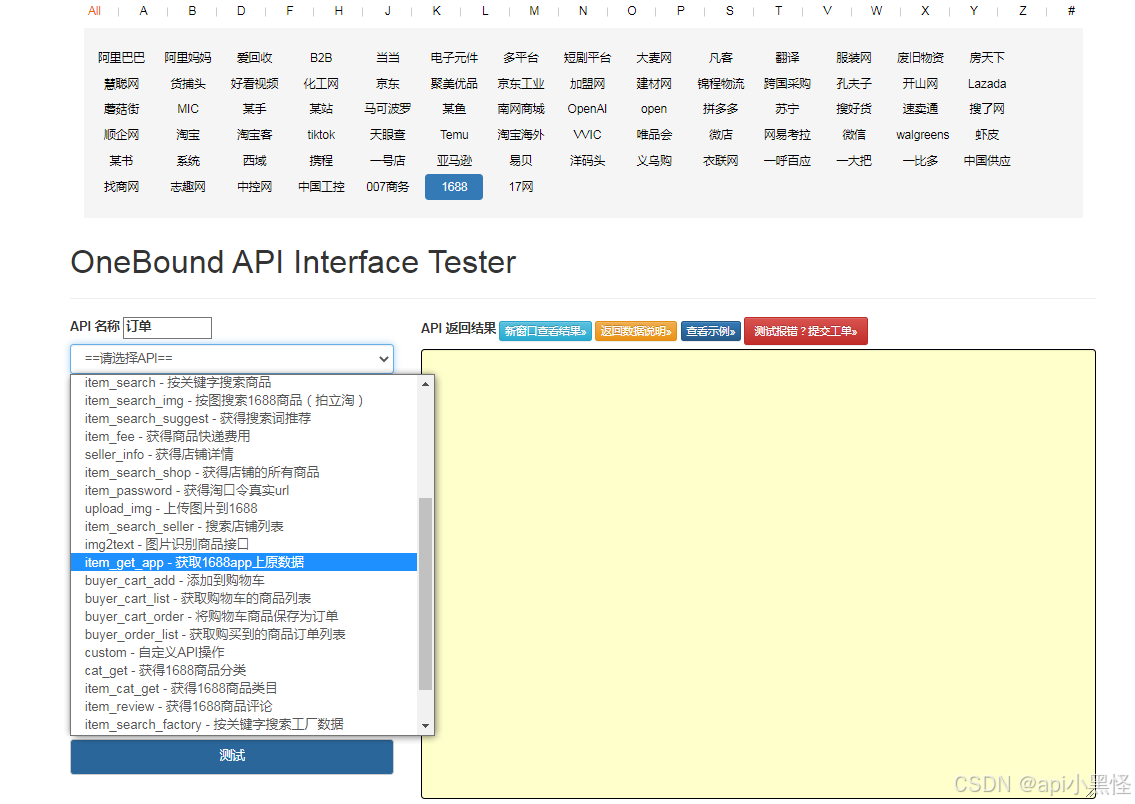Click the 新窗口查看结果 button
The width and height of the screenshot is (1135, 804).
pos(545,330)
